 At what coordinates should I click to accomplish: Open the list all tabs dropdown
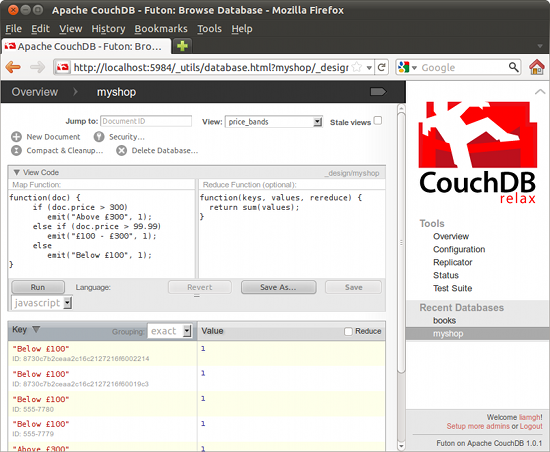540,46
